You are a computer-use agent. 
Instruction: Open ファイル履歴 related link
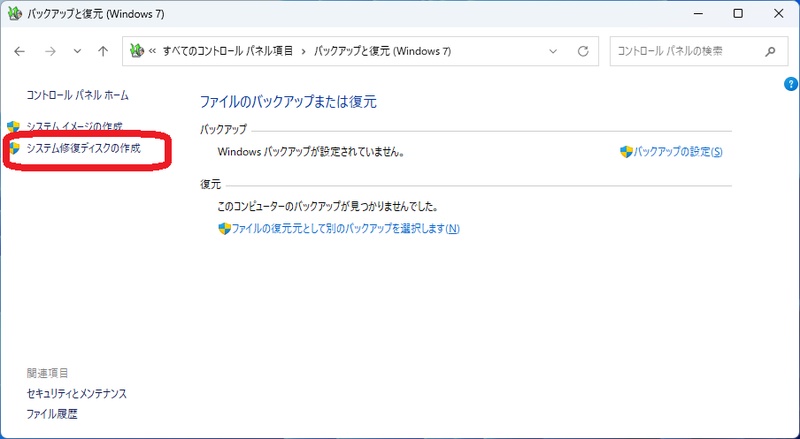click(52, 414)
